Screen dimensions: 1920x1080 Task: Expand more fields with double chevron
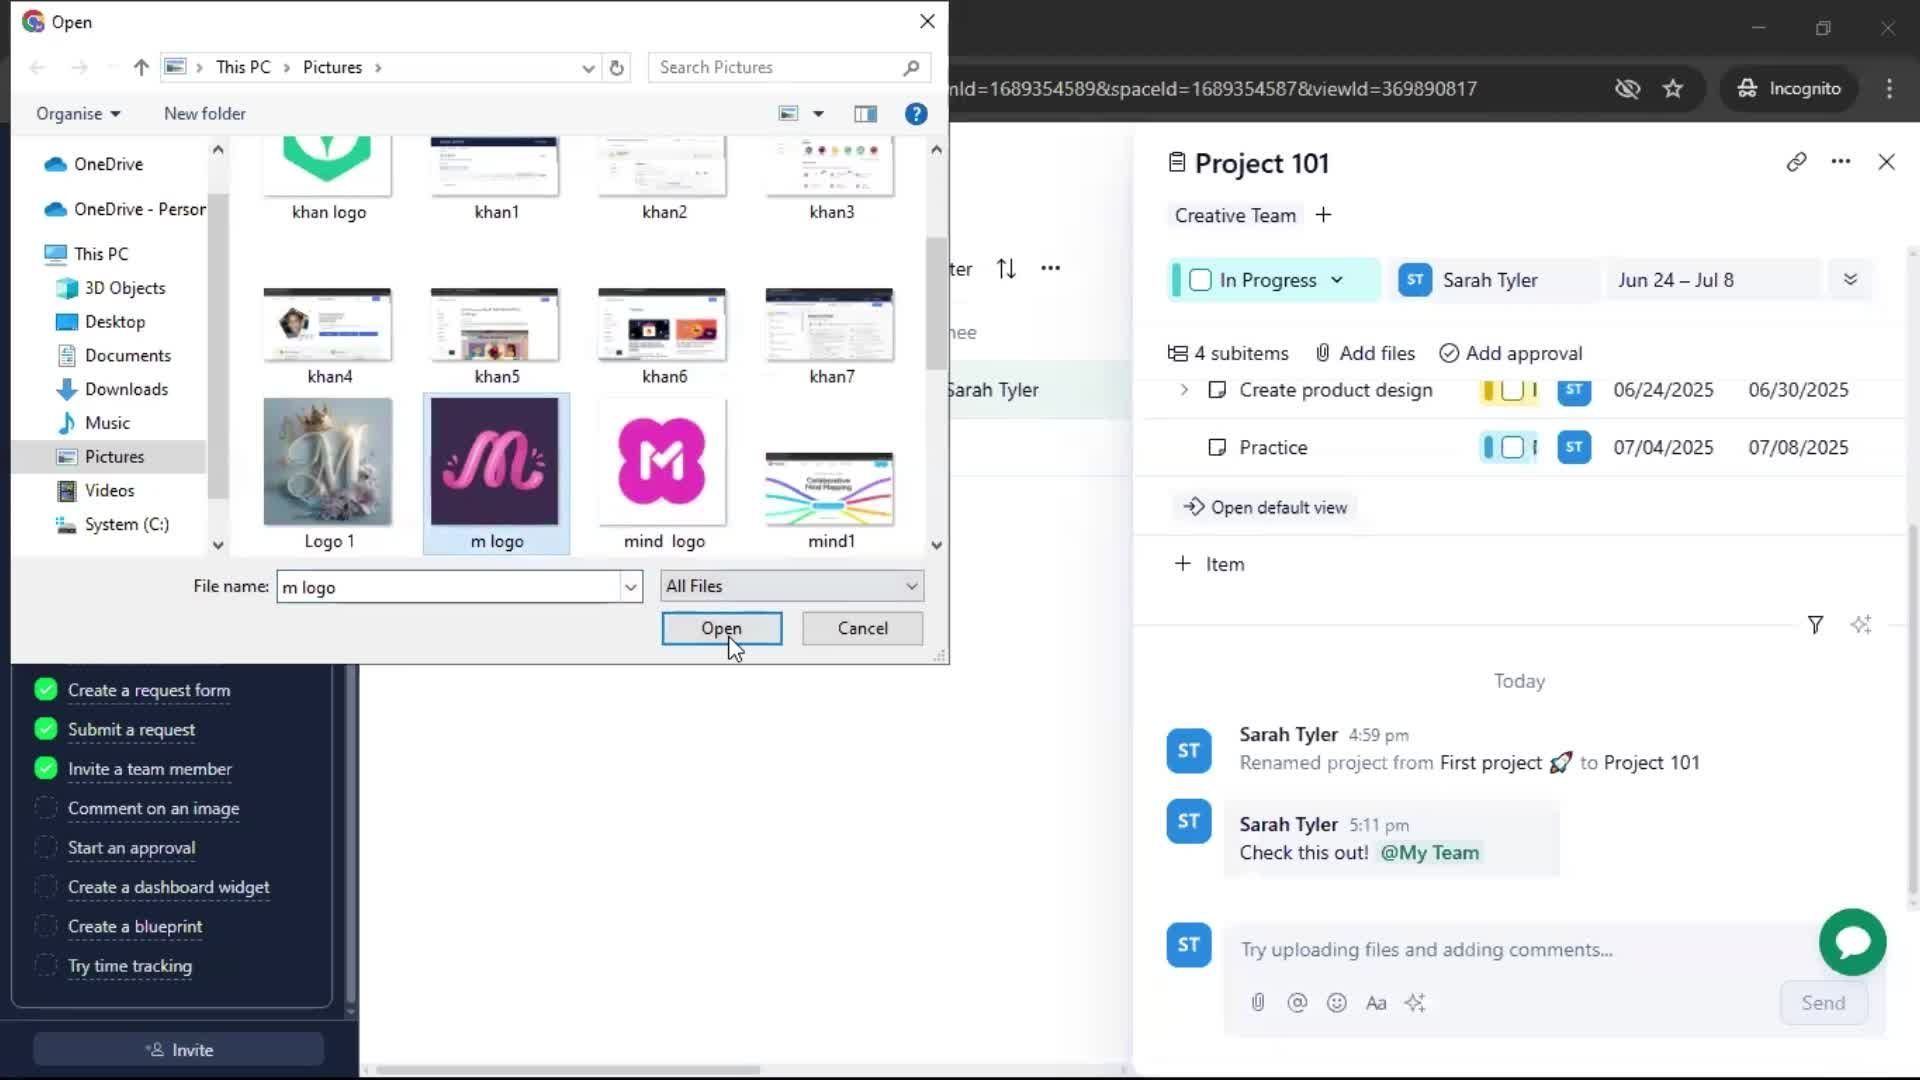(x=1850, y=280)
